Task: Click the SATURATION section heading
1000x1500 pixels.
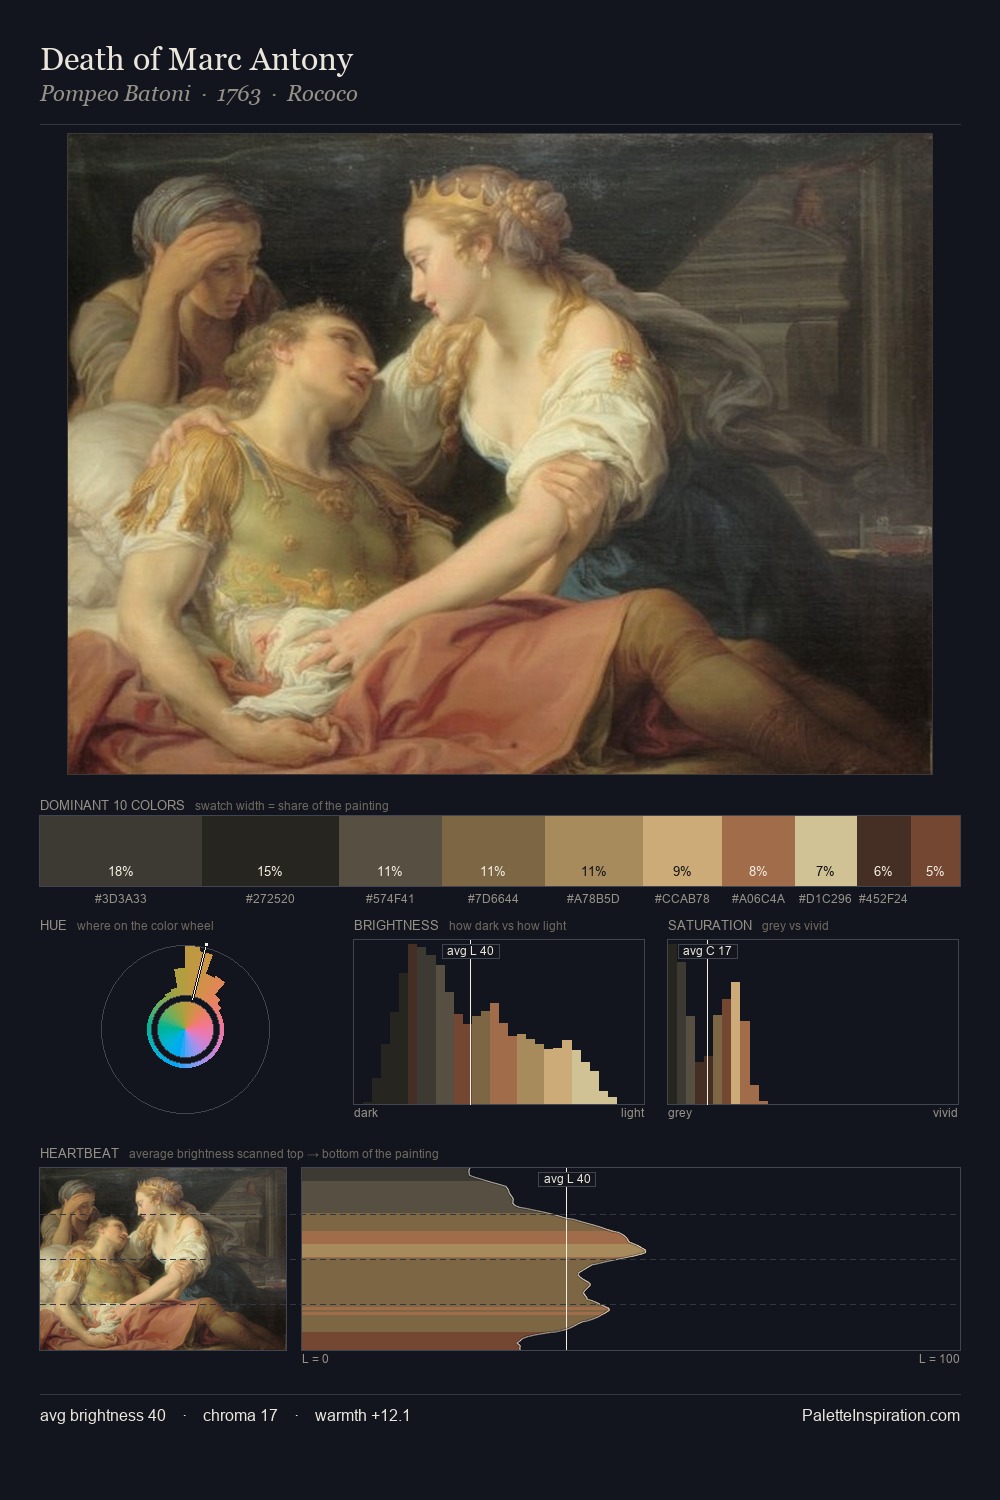Action: tap(710, 925)
